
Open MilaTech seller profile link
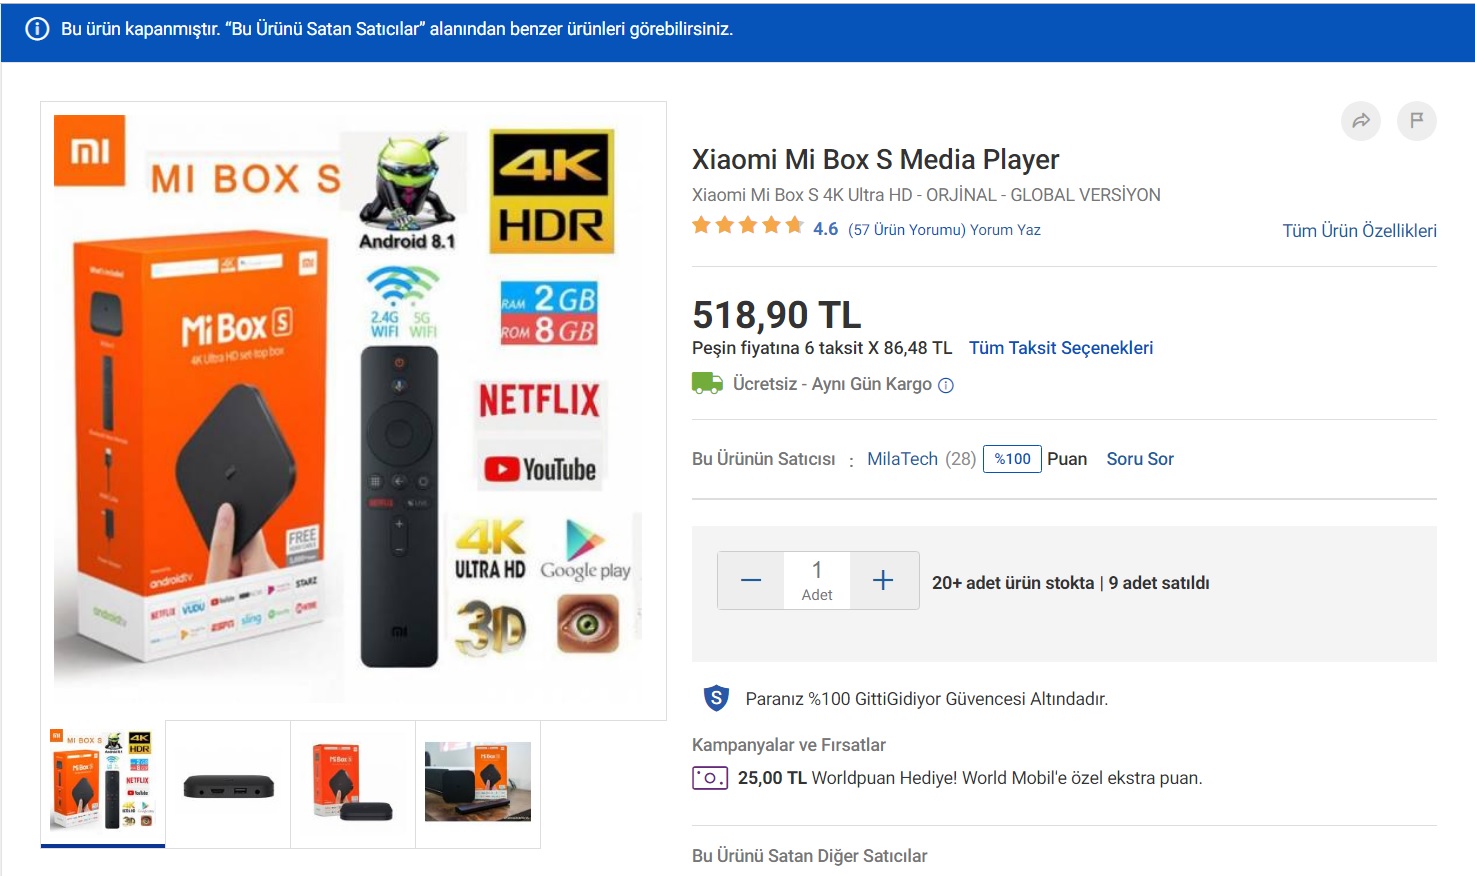(x=902, y=459)
